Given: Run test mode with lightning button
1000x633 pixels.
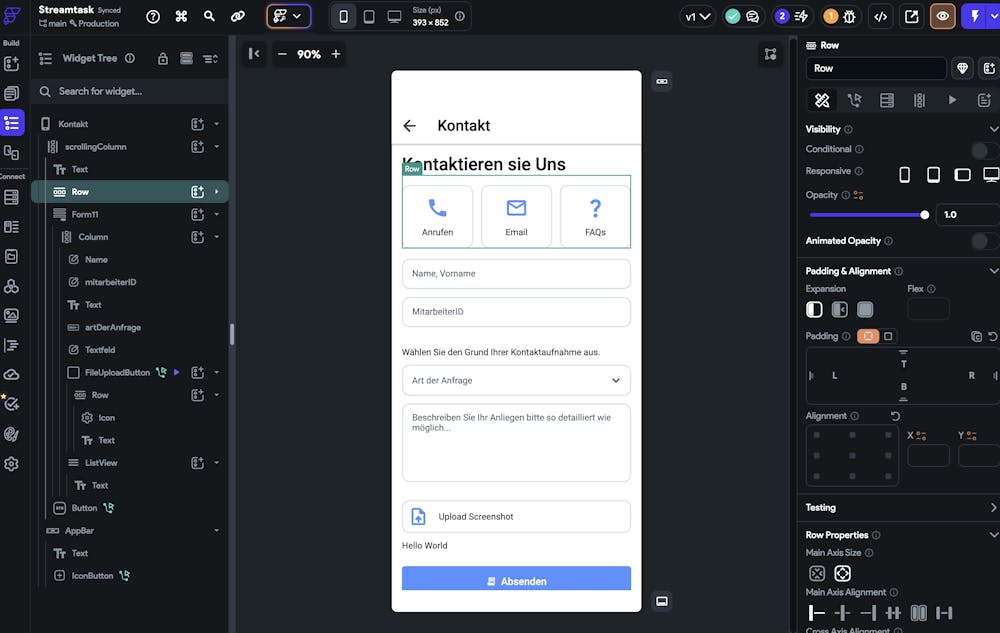Looking at the screenshot, I should pyautogui.click(x=974, y=17).
